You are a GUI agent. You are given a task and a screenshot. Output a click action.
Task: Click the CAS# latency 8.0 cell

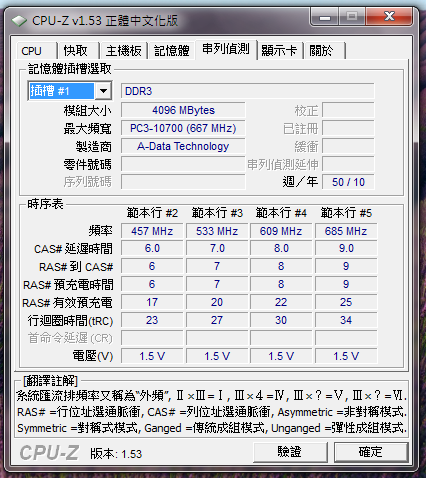tap(281, 249)
